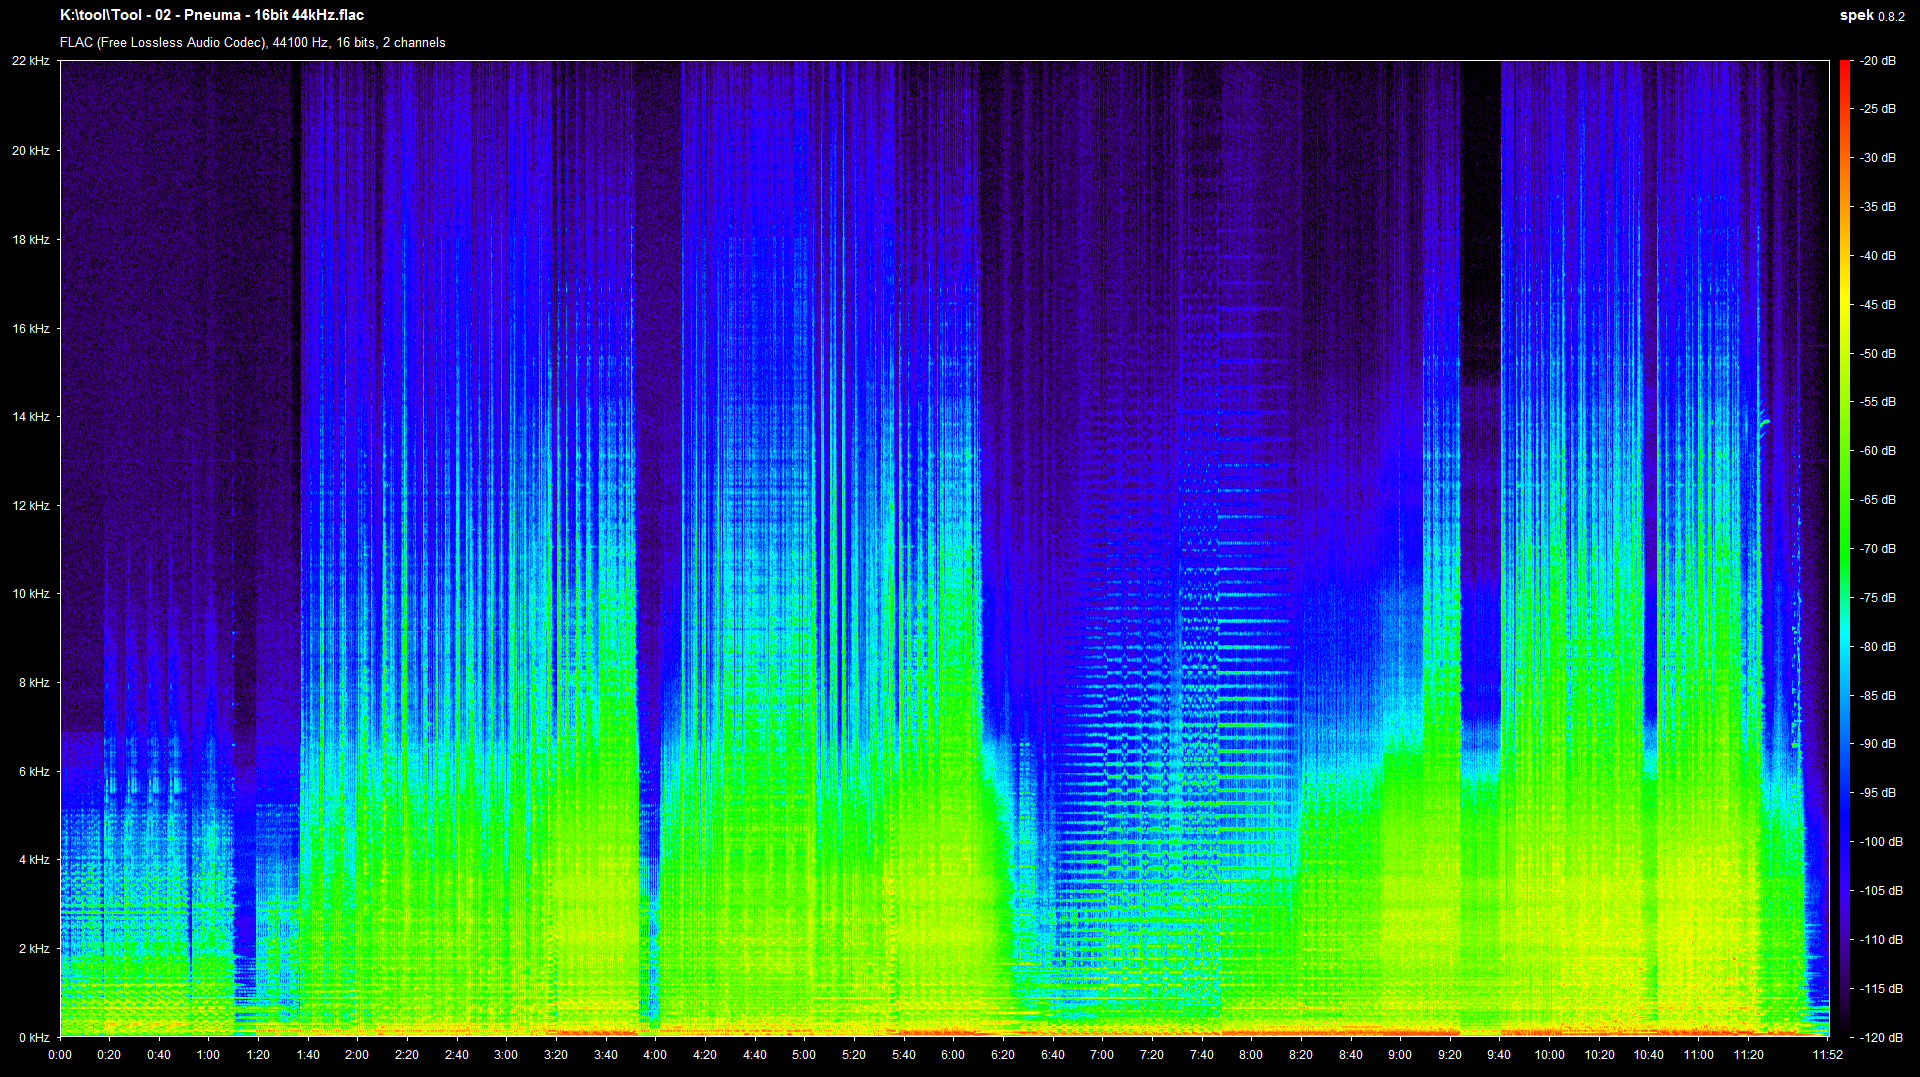Click the '22 kHz' frequency axis label
This screenshot has height=1077, width=1920.
tap(31, 61)
